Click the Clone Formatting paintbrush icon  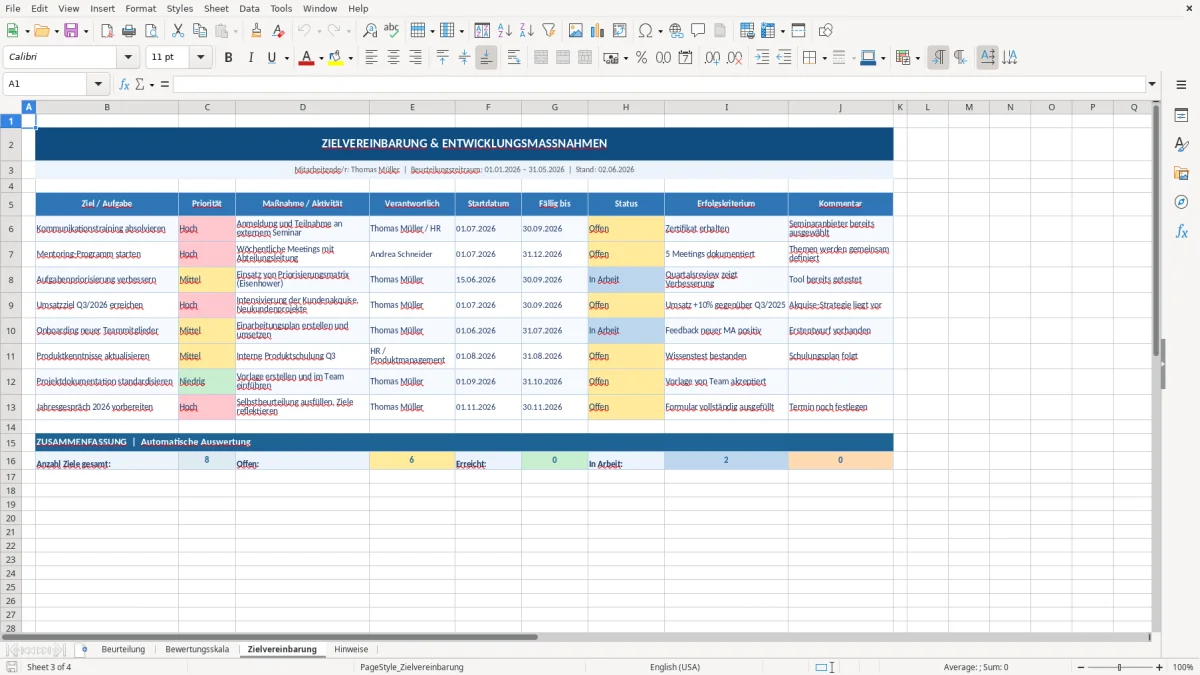(257, 31)
